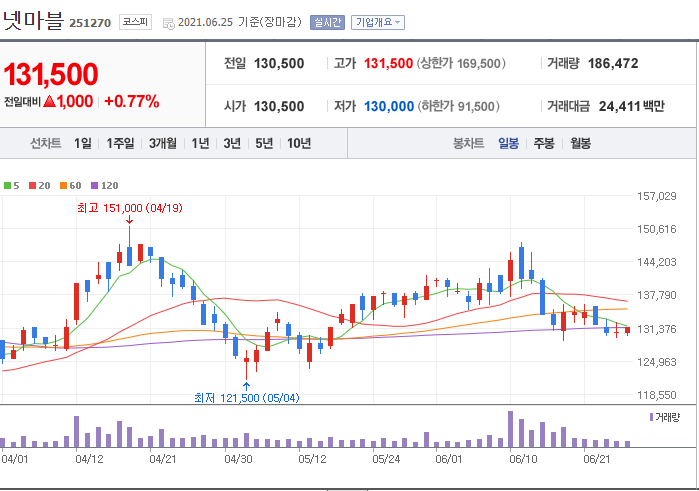Click the 저가 value 130,000

(x=389, y=106)
